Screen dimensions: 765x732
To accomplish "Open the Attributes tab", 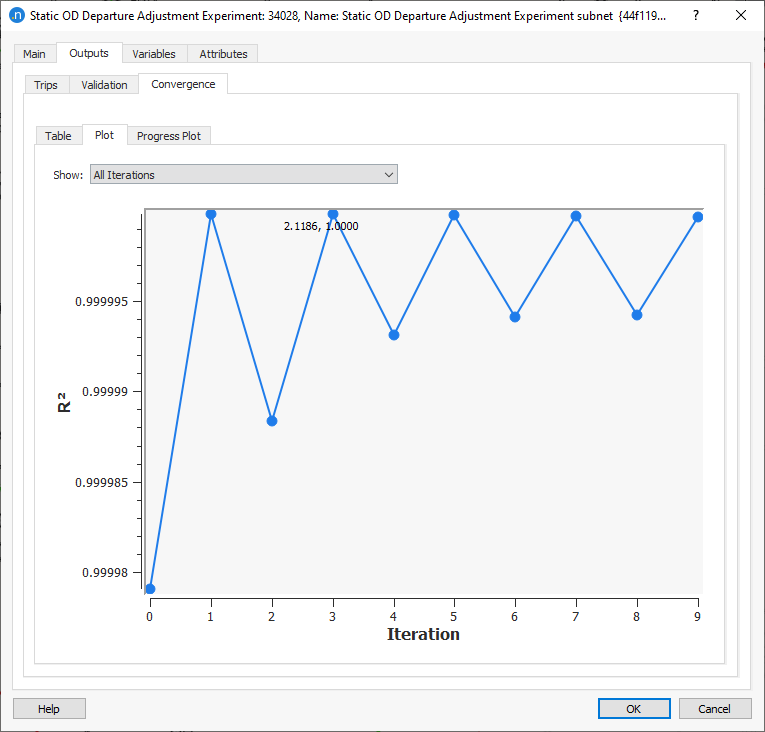I will (x=223, y=54).
